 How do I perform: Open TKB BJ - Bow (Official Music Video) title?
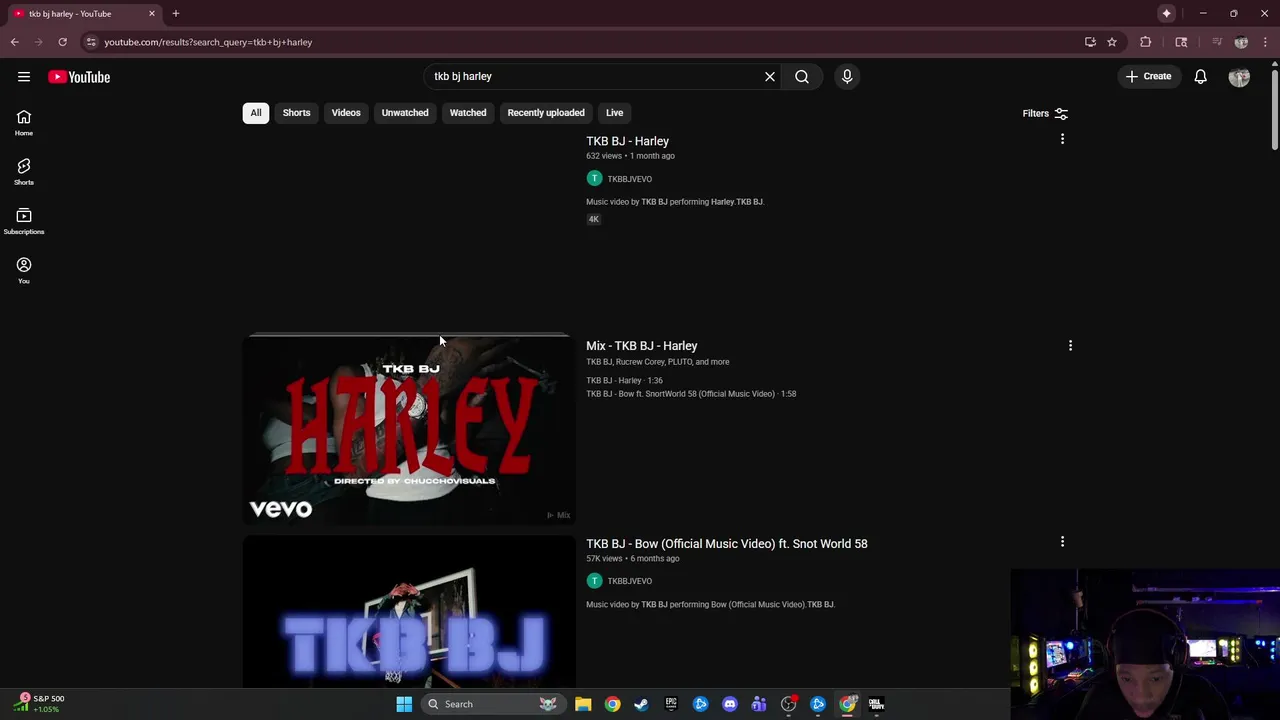click(x=726, y=544)
